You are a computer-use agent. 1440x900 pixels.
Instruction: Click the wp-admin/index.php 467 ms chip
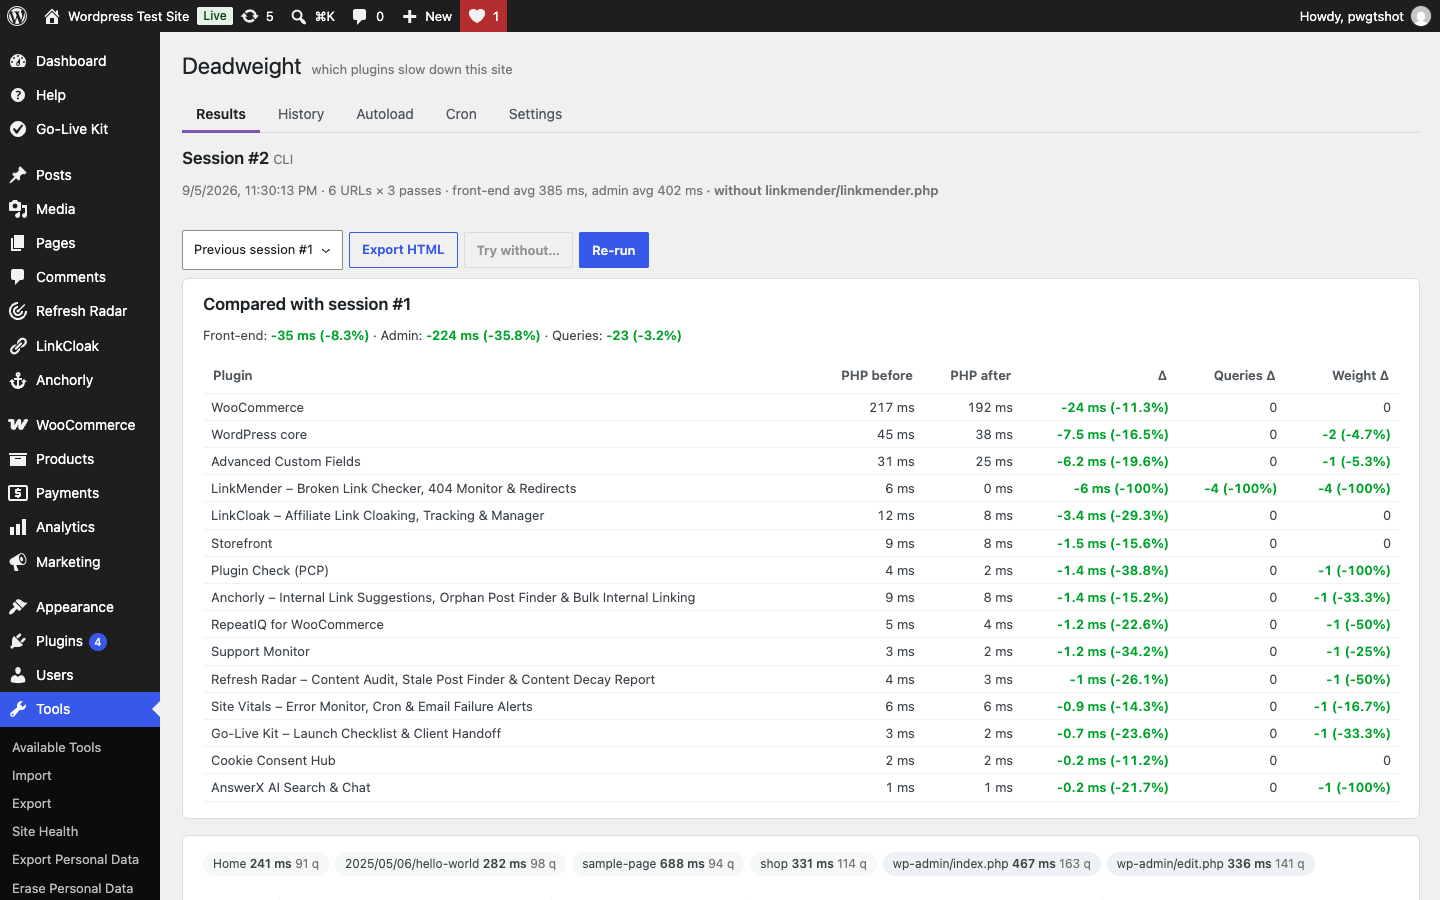pos(992,864)
